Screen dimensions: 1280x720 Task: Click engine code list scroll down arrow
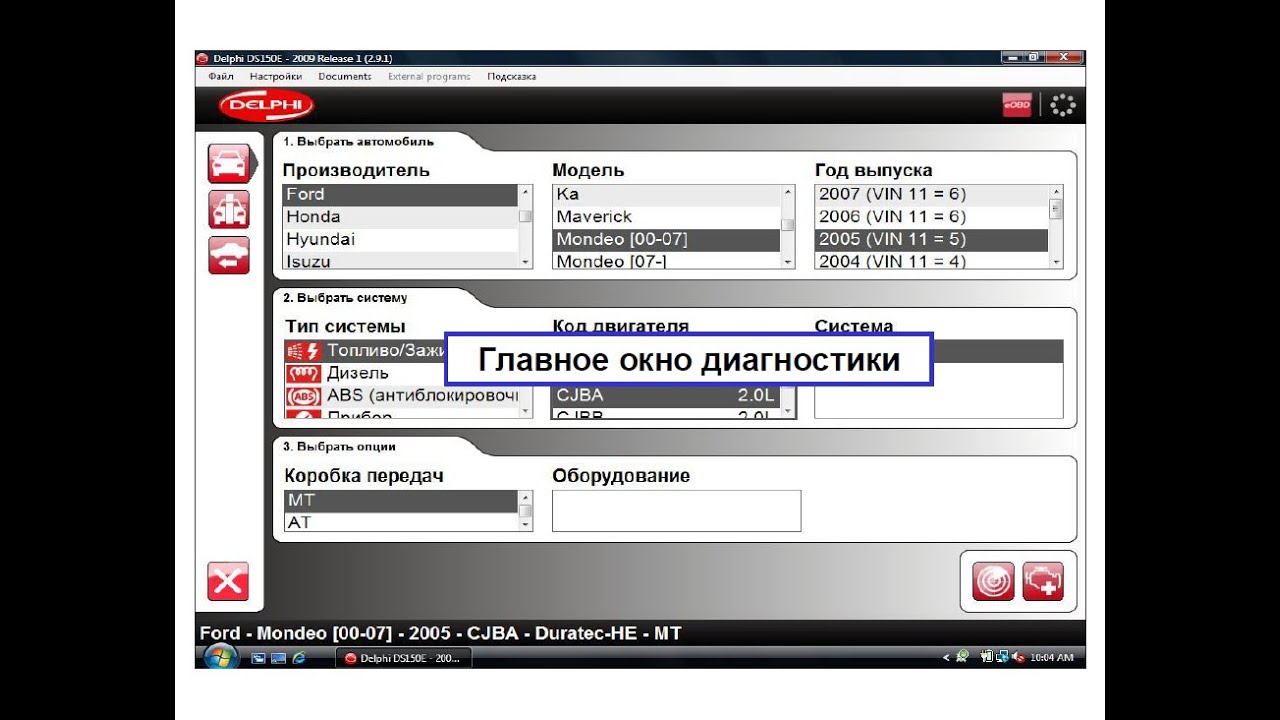click(x=788, y=410)
